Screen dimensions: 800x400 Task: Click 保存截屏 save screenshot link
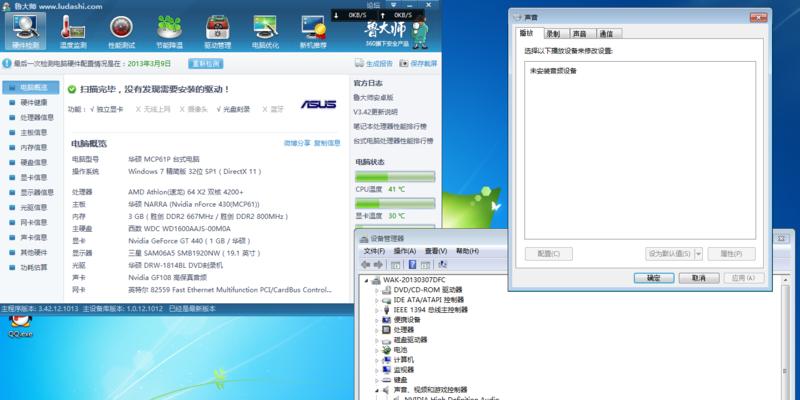click(x=418, y=64)
